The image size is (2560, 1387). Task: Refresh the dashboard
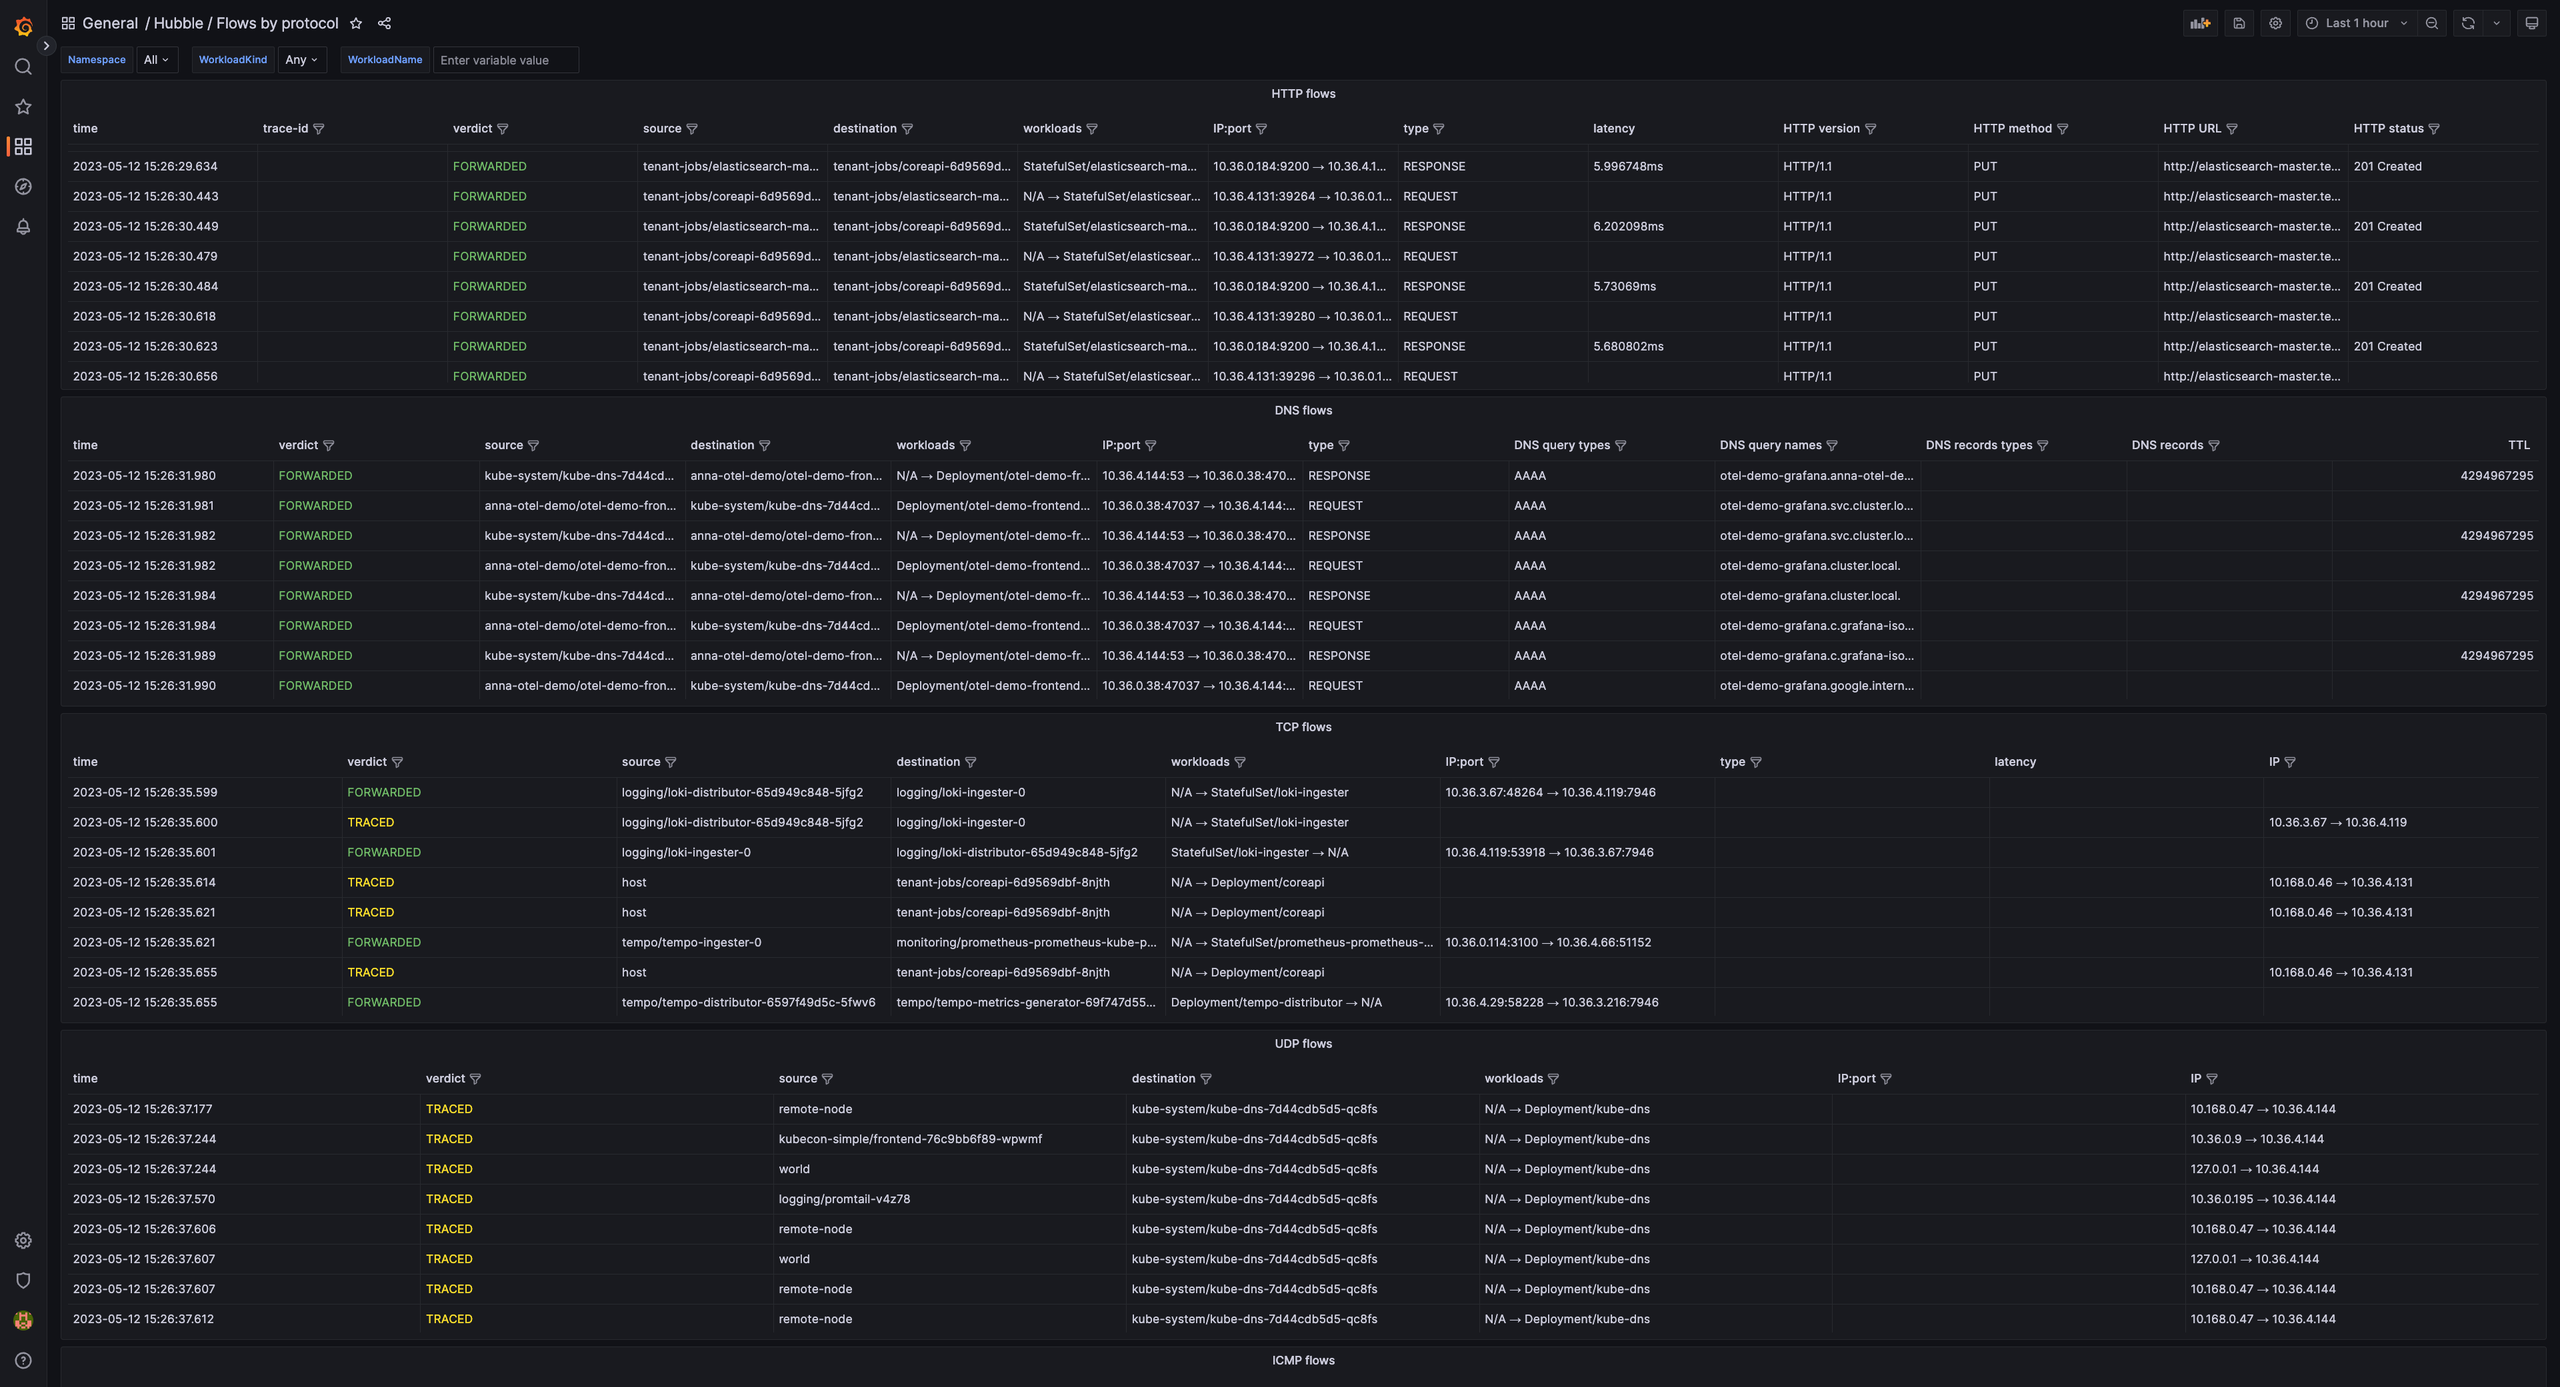2468,23
